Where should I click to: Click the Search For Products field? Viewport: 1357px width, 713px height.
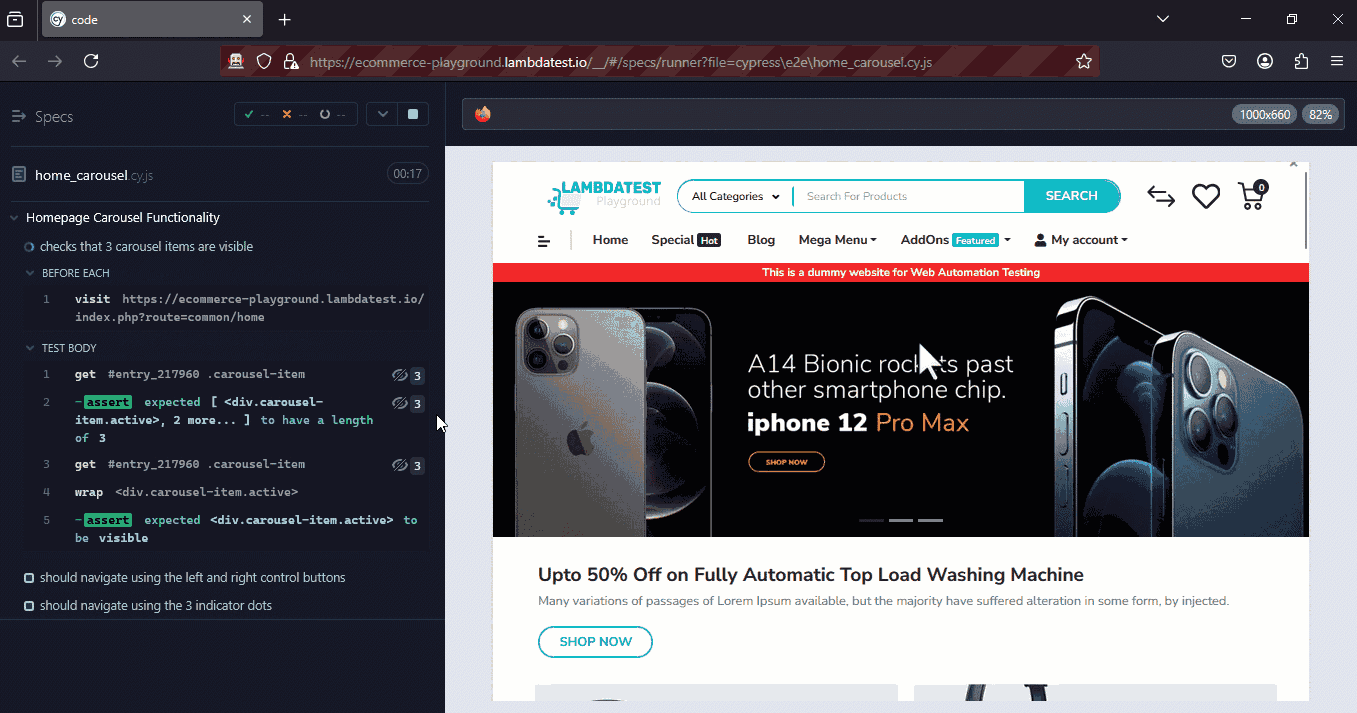(905, 196)
